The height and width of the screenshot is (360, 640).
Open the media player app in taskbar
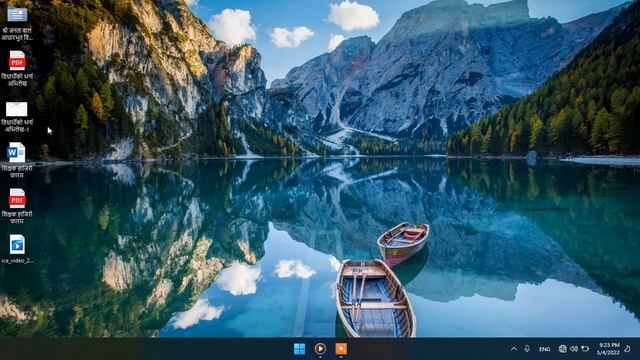click(x=320, y=349)
